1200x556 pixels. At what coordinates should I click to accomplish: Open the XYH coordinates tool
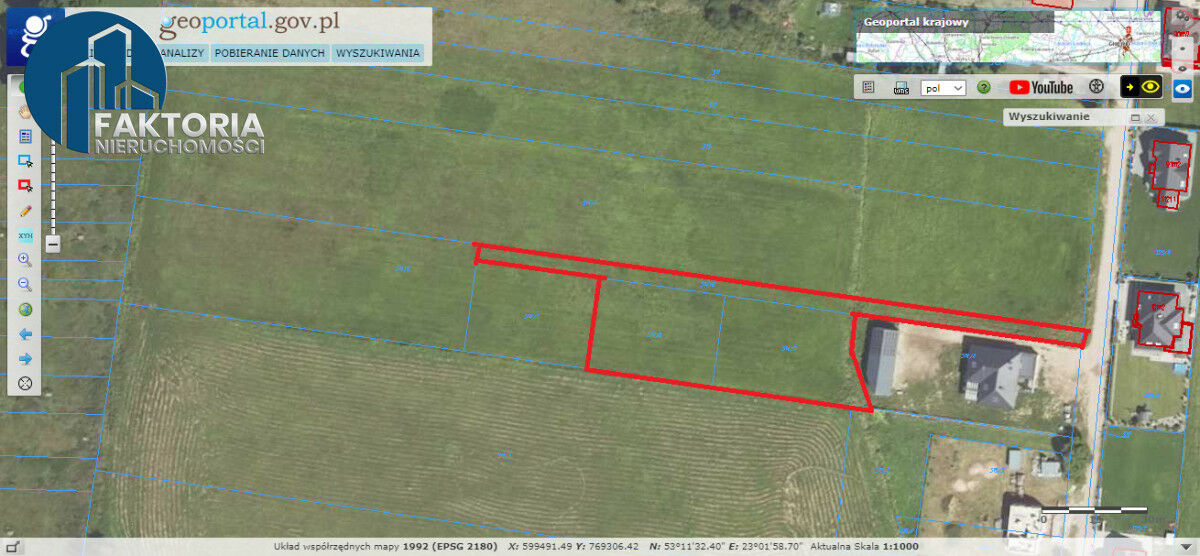(x=25, y=236)
